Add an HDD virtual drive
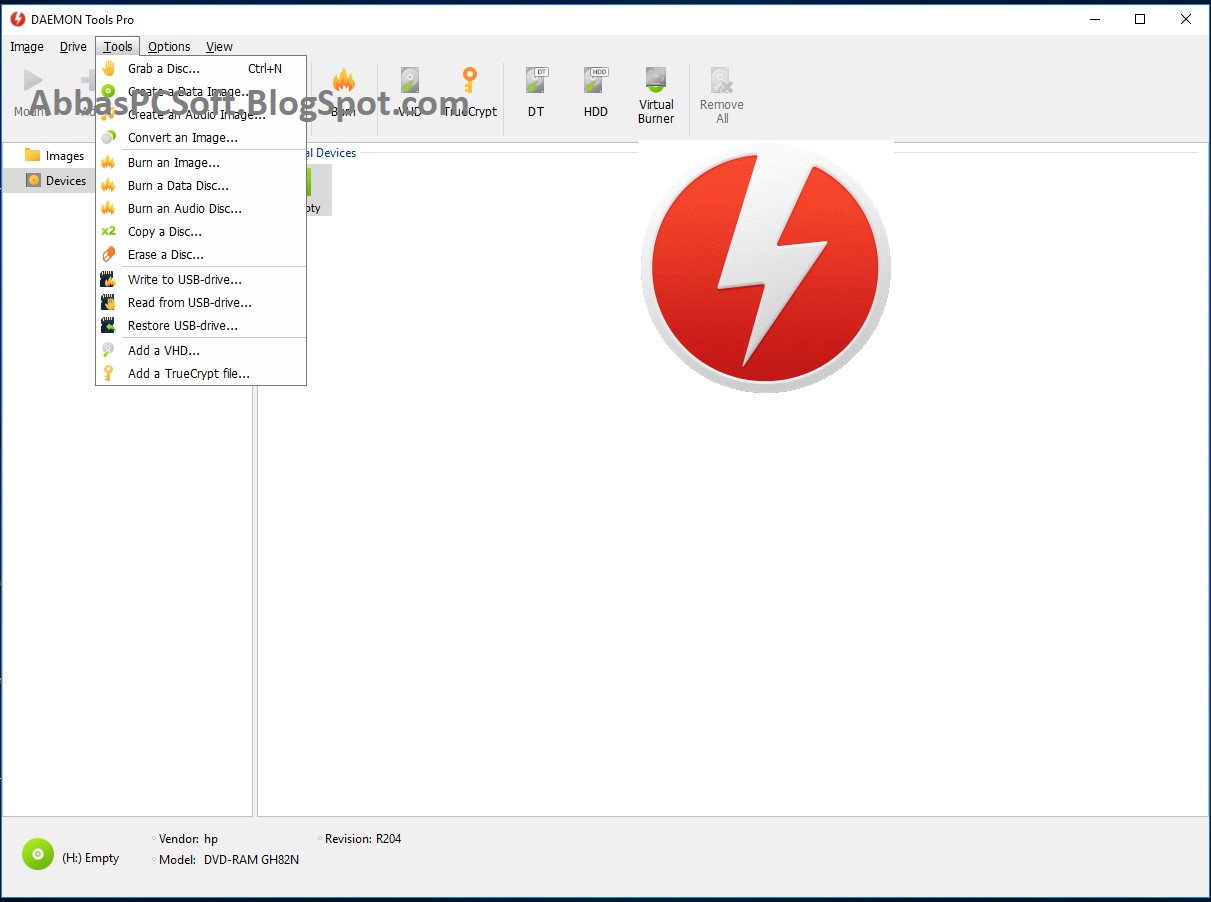1211x902 pixels. pyautogui.click(x=596, y=92)
